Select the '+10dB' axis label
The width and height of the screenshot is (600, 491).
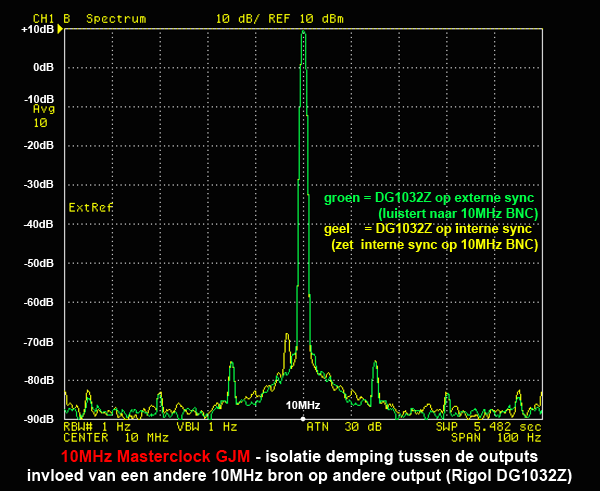tap(38, 29)
